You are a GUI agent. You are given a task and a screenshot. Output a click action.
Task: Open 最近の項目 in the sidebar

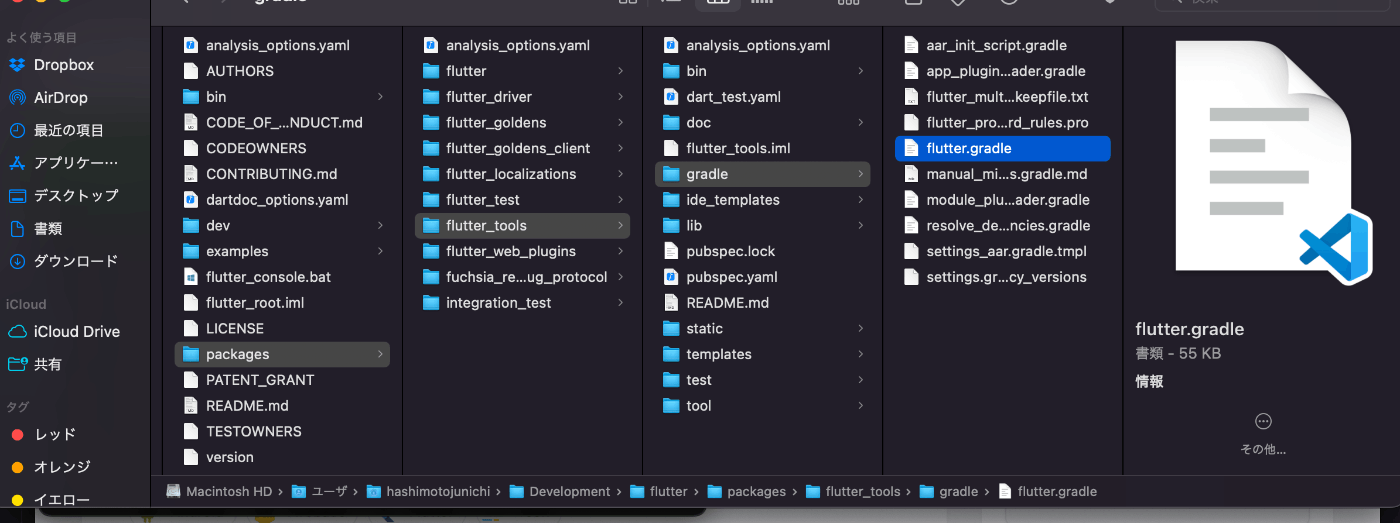pos(69,131)
